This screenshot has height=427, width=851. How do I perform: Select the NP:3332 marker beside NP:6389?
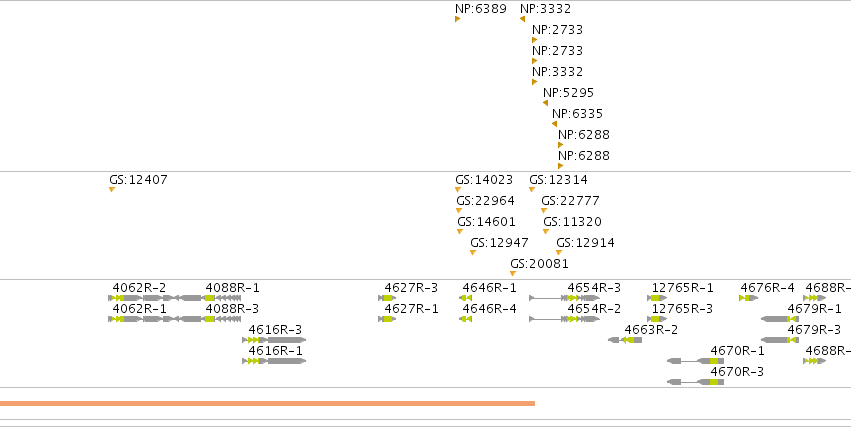[x=522, y=19]
